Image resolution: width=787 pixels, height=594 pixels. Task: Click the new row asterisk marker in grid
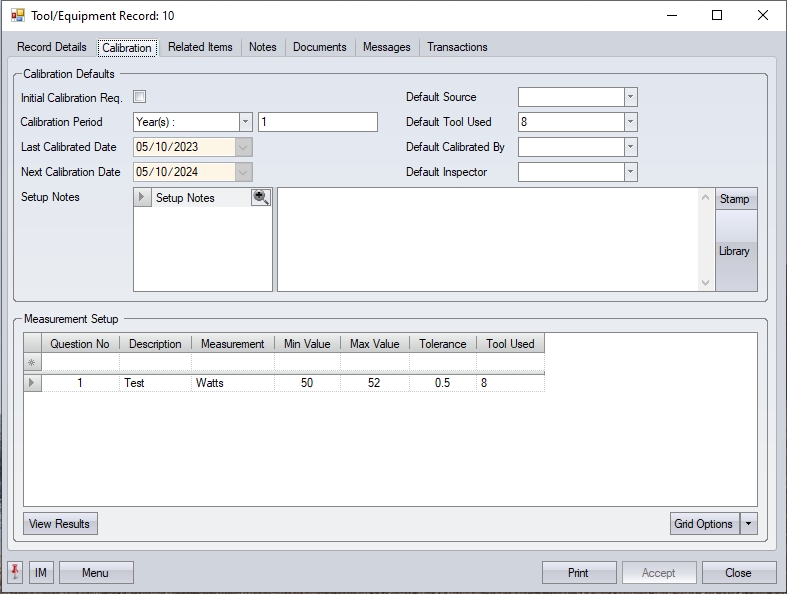point(33,362)
